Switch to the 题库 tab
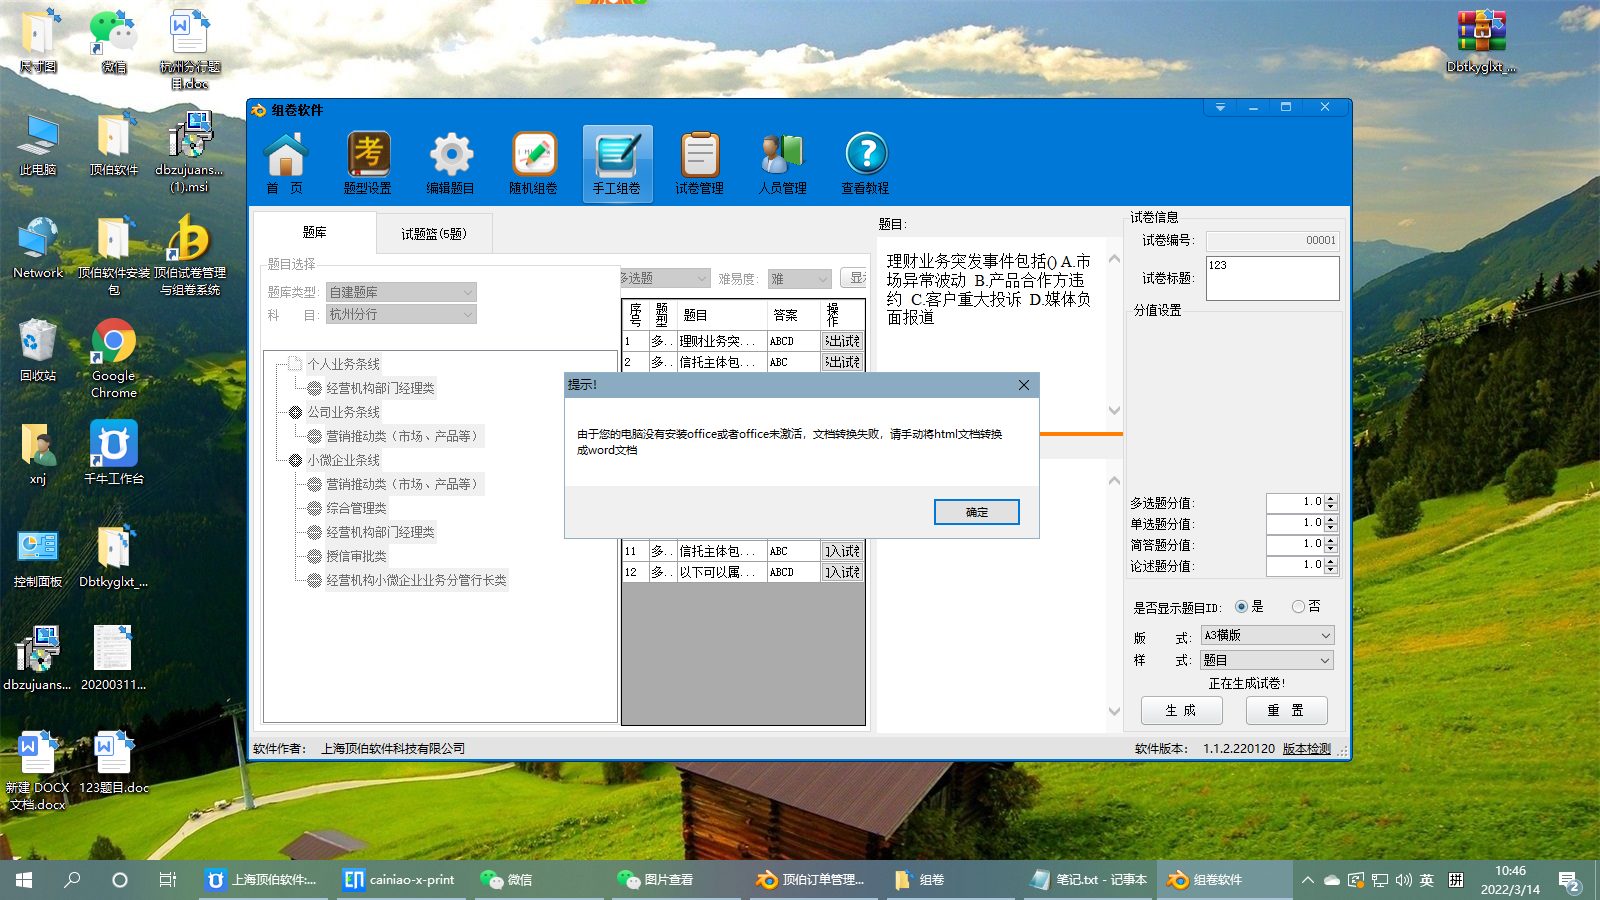 coord(314,232)
